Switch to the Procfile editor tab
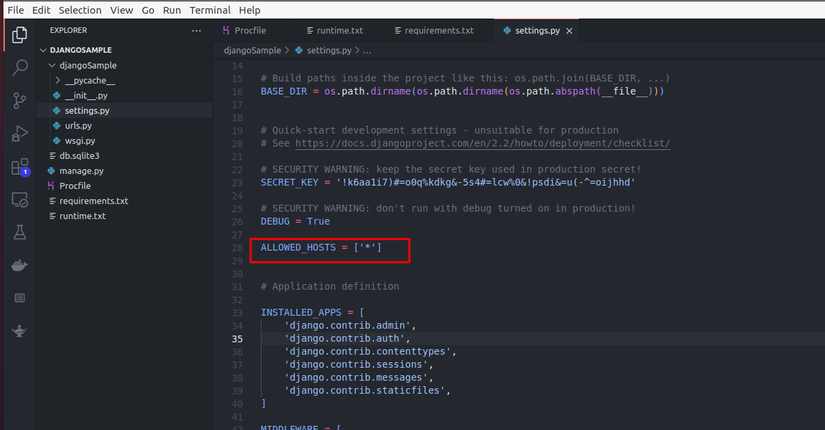The height and width of the screenshot is (430, 825). click(x=254, y=31)
